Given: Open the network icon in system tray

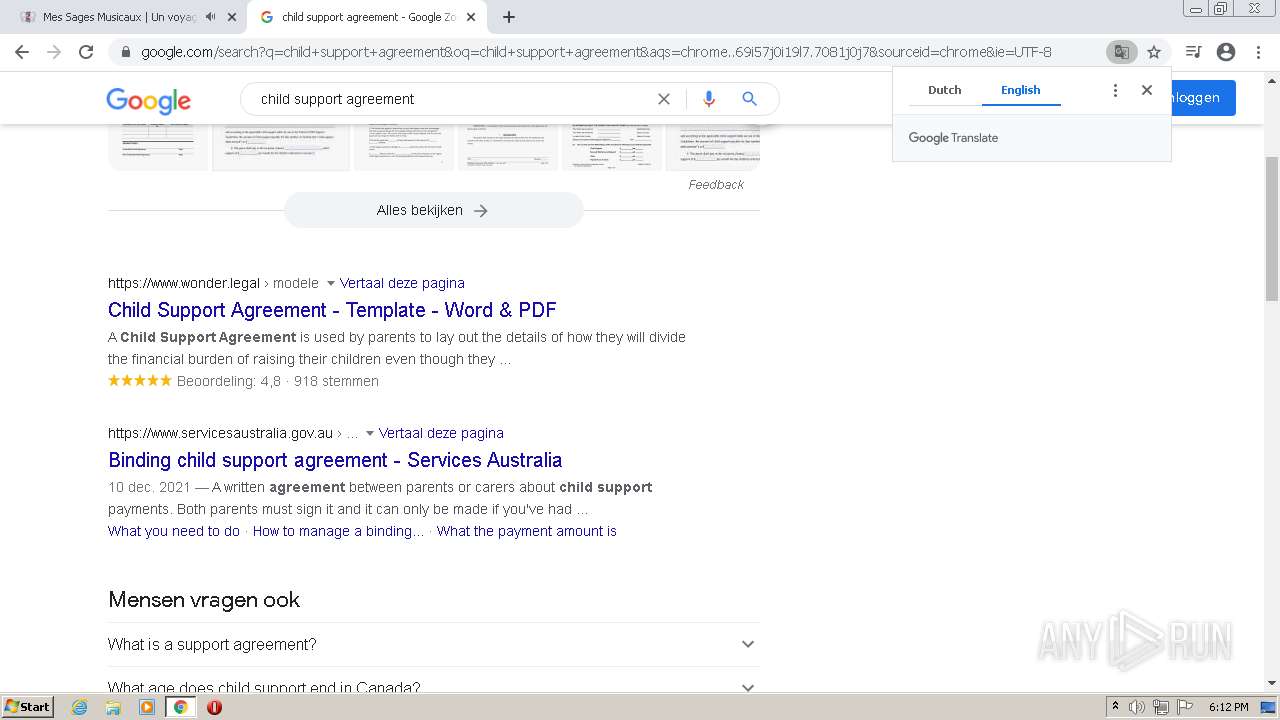Looking at the screenshot, I should pos(1161,707).
